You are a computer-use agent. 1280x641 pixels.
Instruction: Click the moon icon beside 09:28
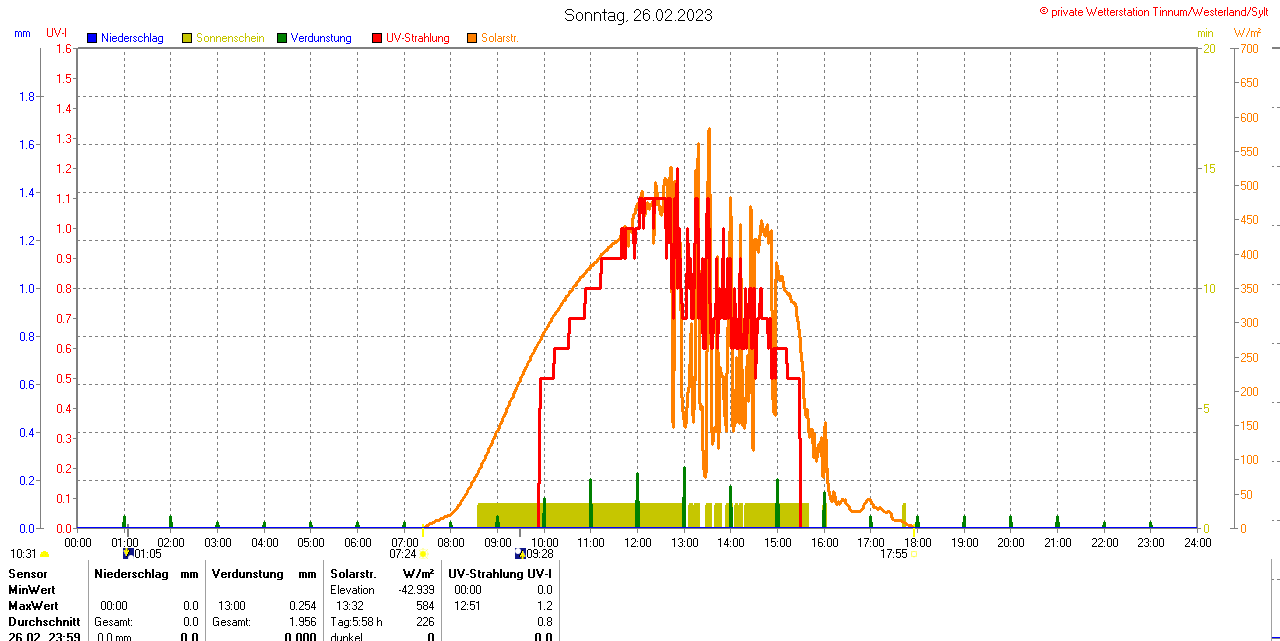(520, 553)
